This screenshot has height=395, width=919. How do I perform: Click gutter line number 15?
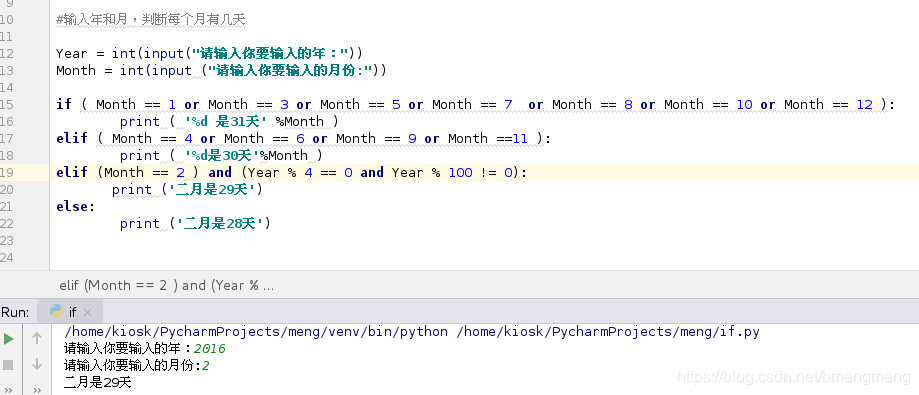point(6,104)
